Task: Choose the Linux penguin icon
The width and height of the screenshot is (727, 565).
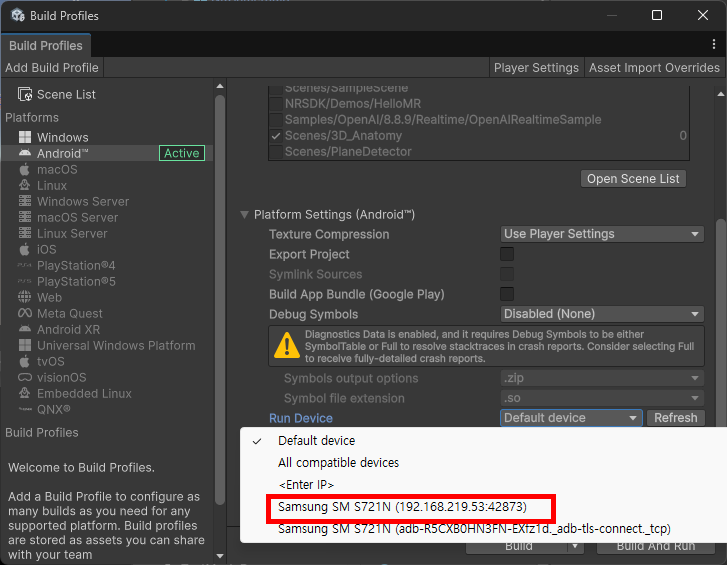Action: 25,185
